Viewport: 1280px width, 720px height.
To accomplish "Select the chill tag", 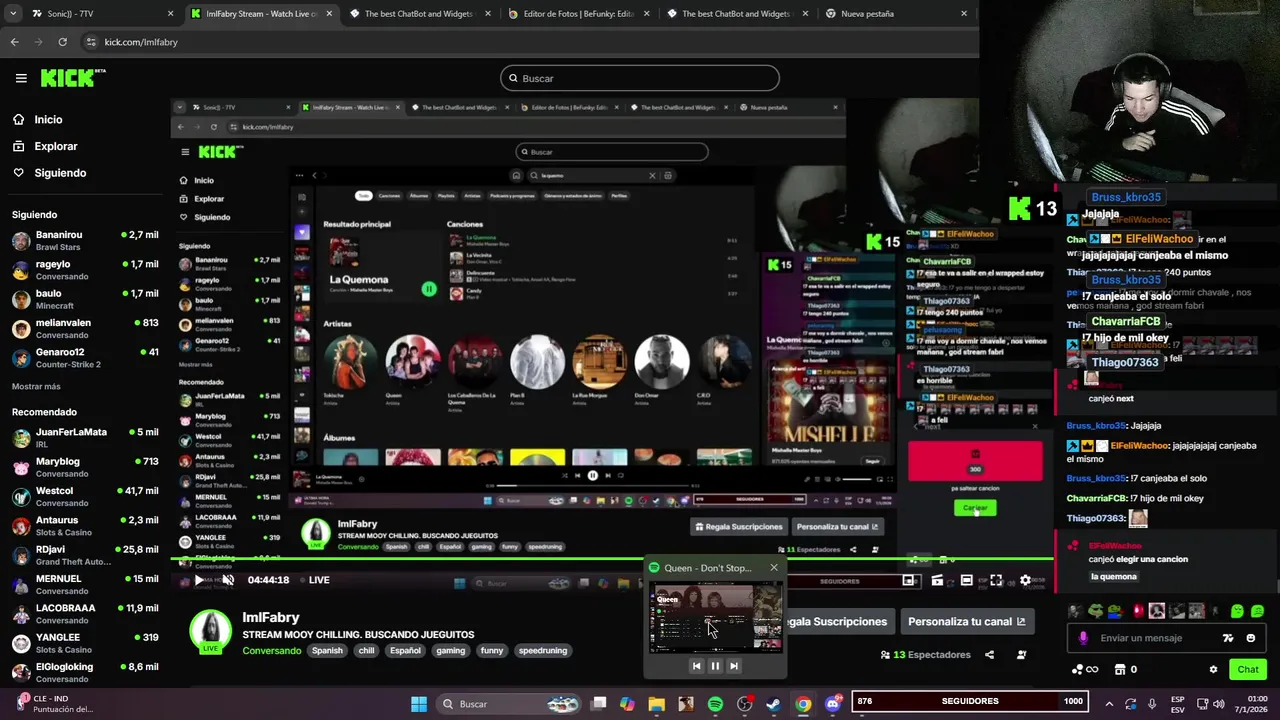I will (367, 651).
